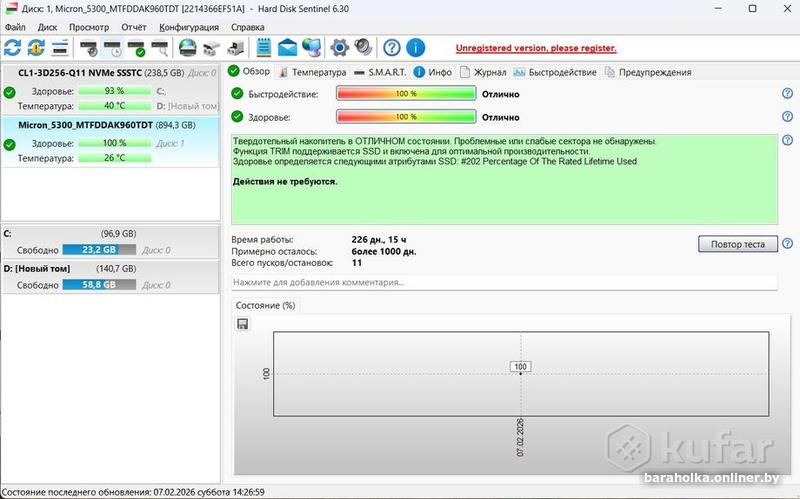Click the printers-style icon after the globe disk

[211, 48]
